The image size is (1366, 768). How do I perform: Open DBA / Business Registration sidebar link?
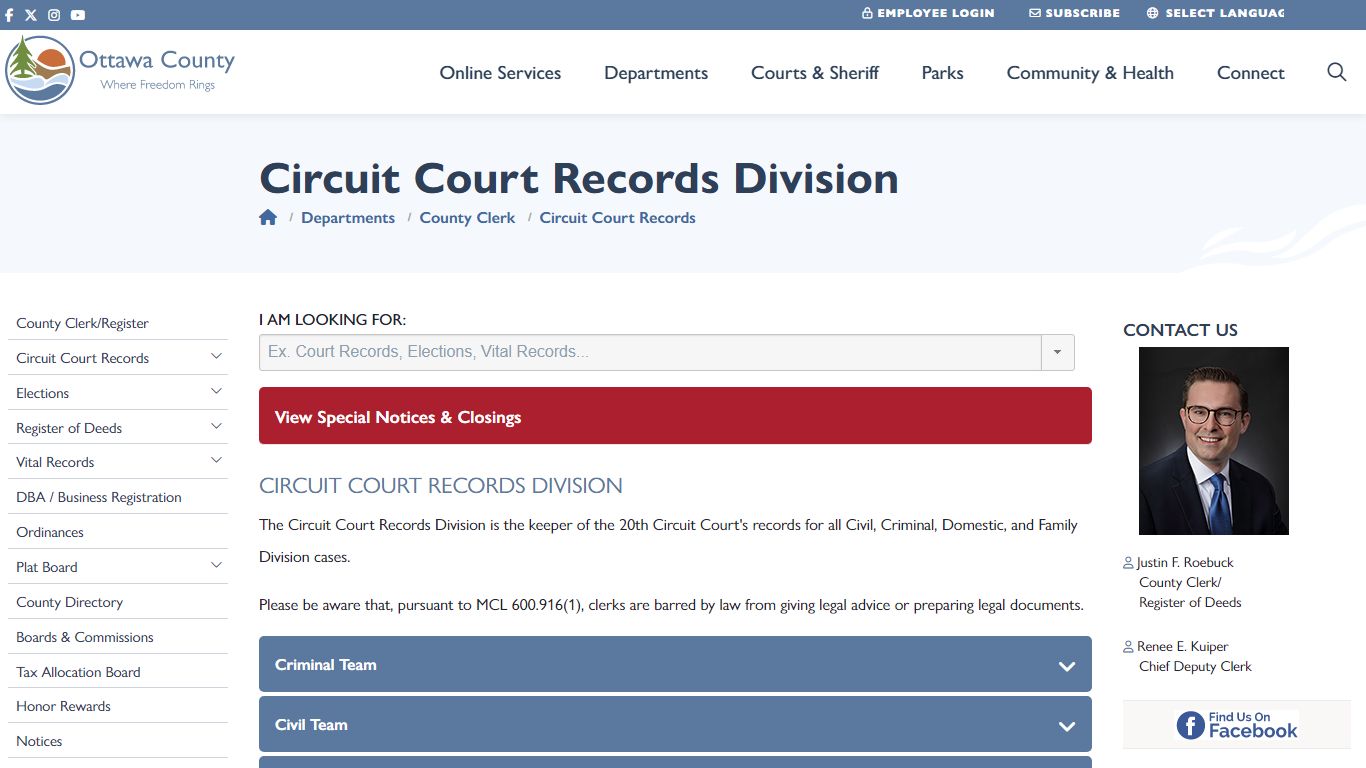[99, 497]
